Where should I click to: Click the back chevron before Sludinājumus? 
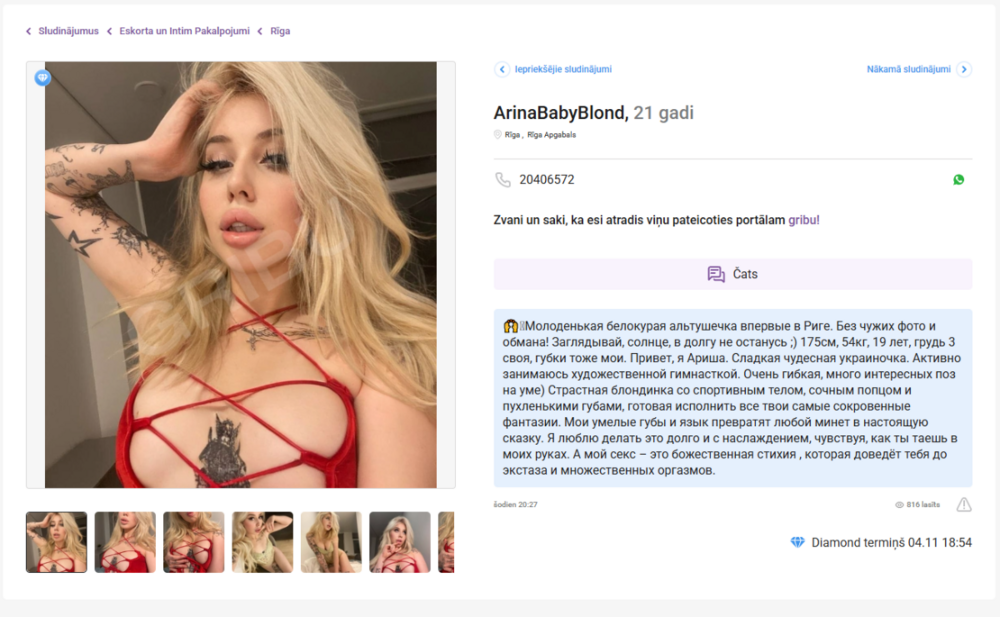pyautogui.click(x=28, y=31)
